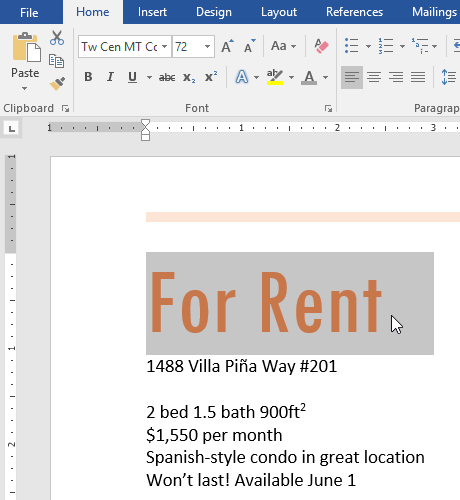Click the 'For Rent' heading text
Image resolution: width=460 pixels, height=500 pixels.
click(266, 303)
